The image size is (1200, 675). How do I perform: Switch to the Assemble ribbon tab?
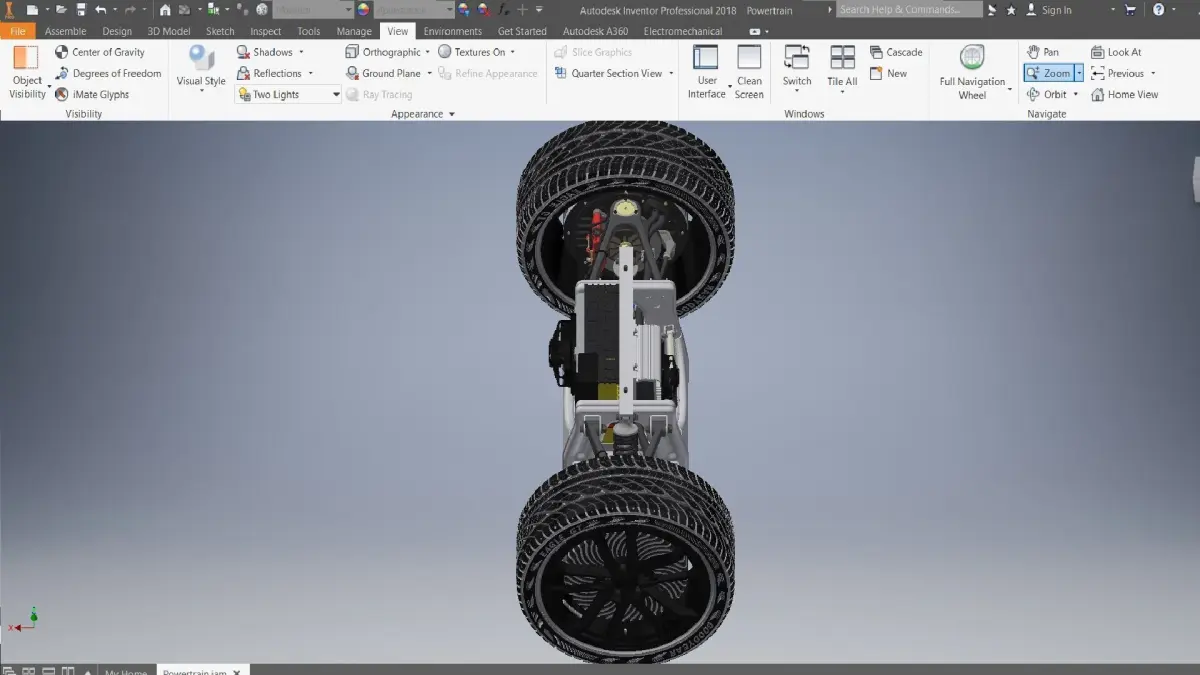click(65, 31)
